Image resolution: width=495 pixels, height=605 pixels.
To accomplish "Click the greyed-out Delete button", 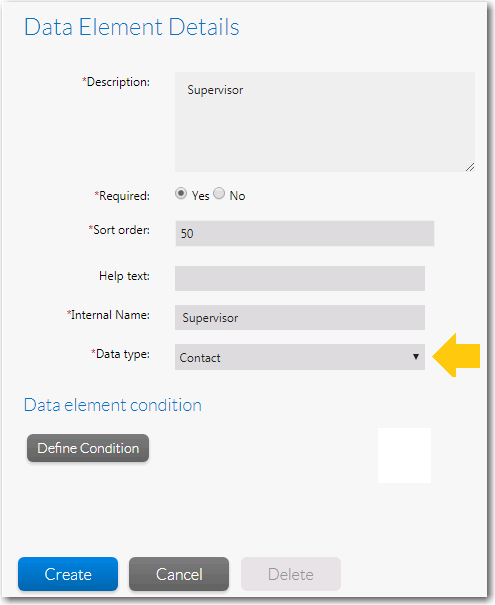I will 291,574.
